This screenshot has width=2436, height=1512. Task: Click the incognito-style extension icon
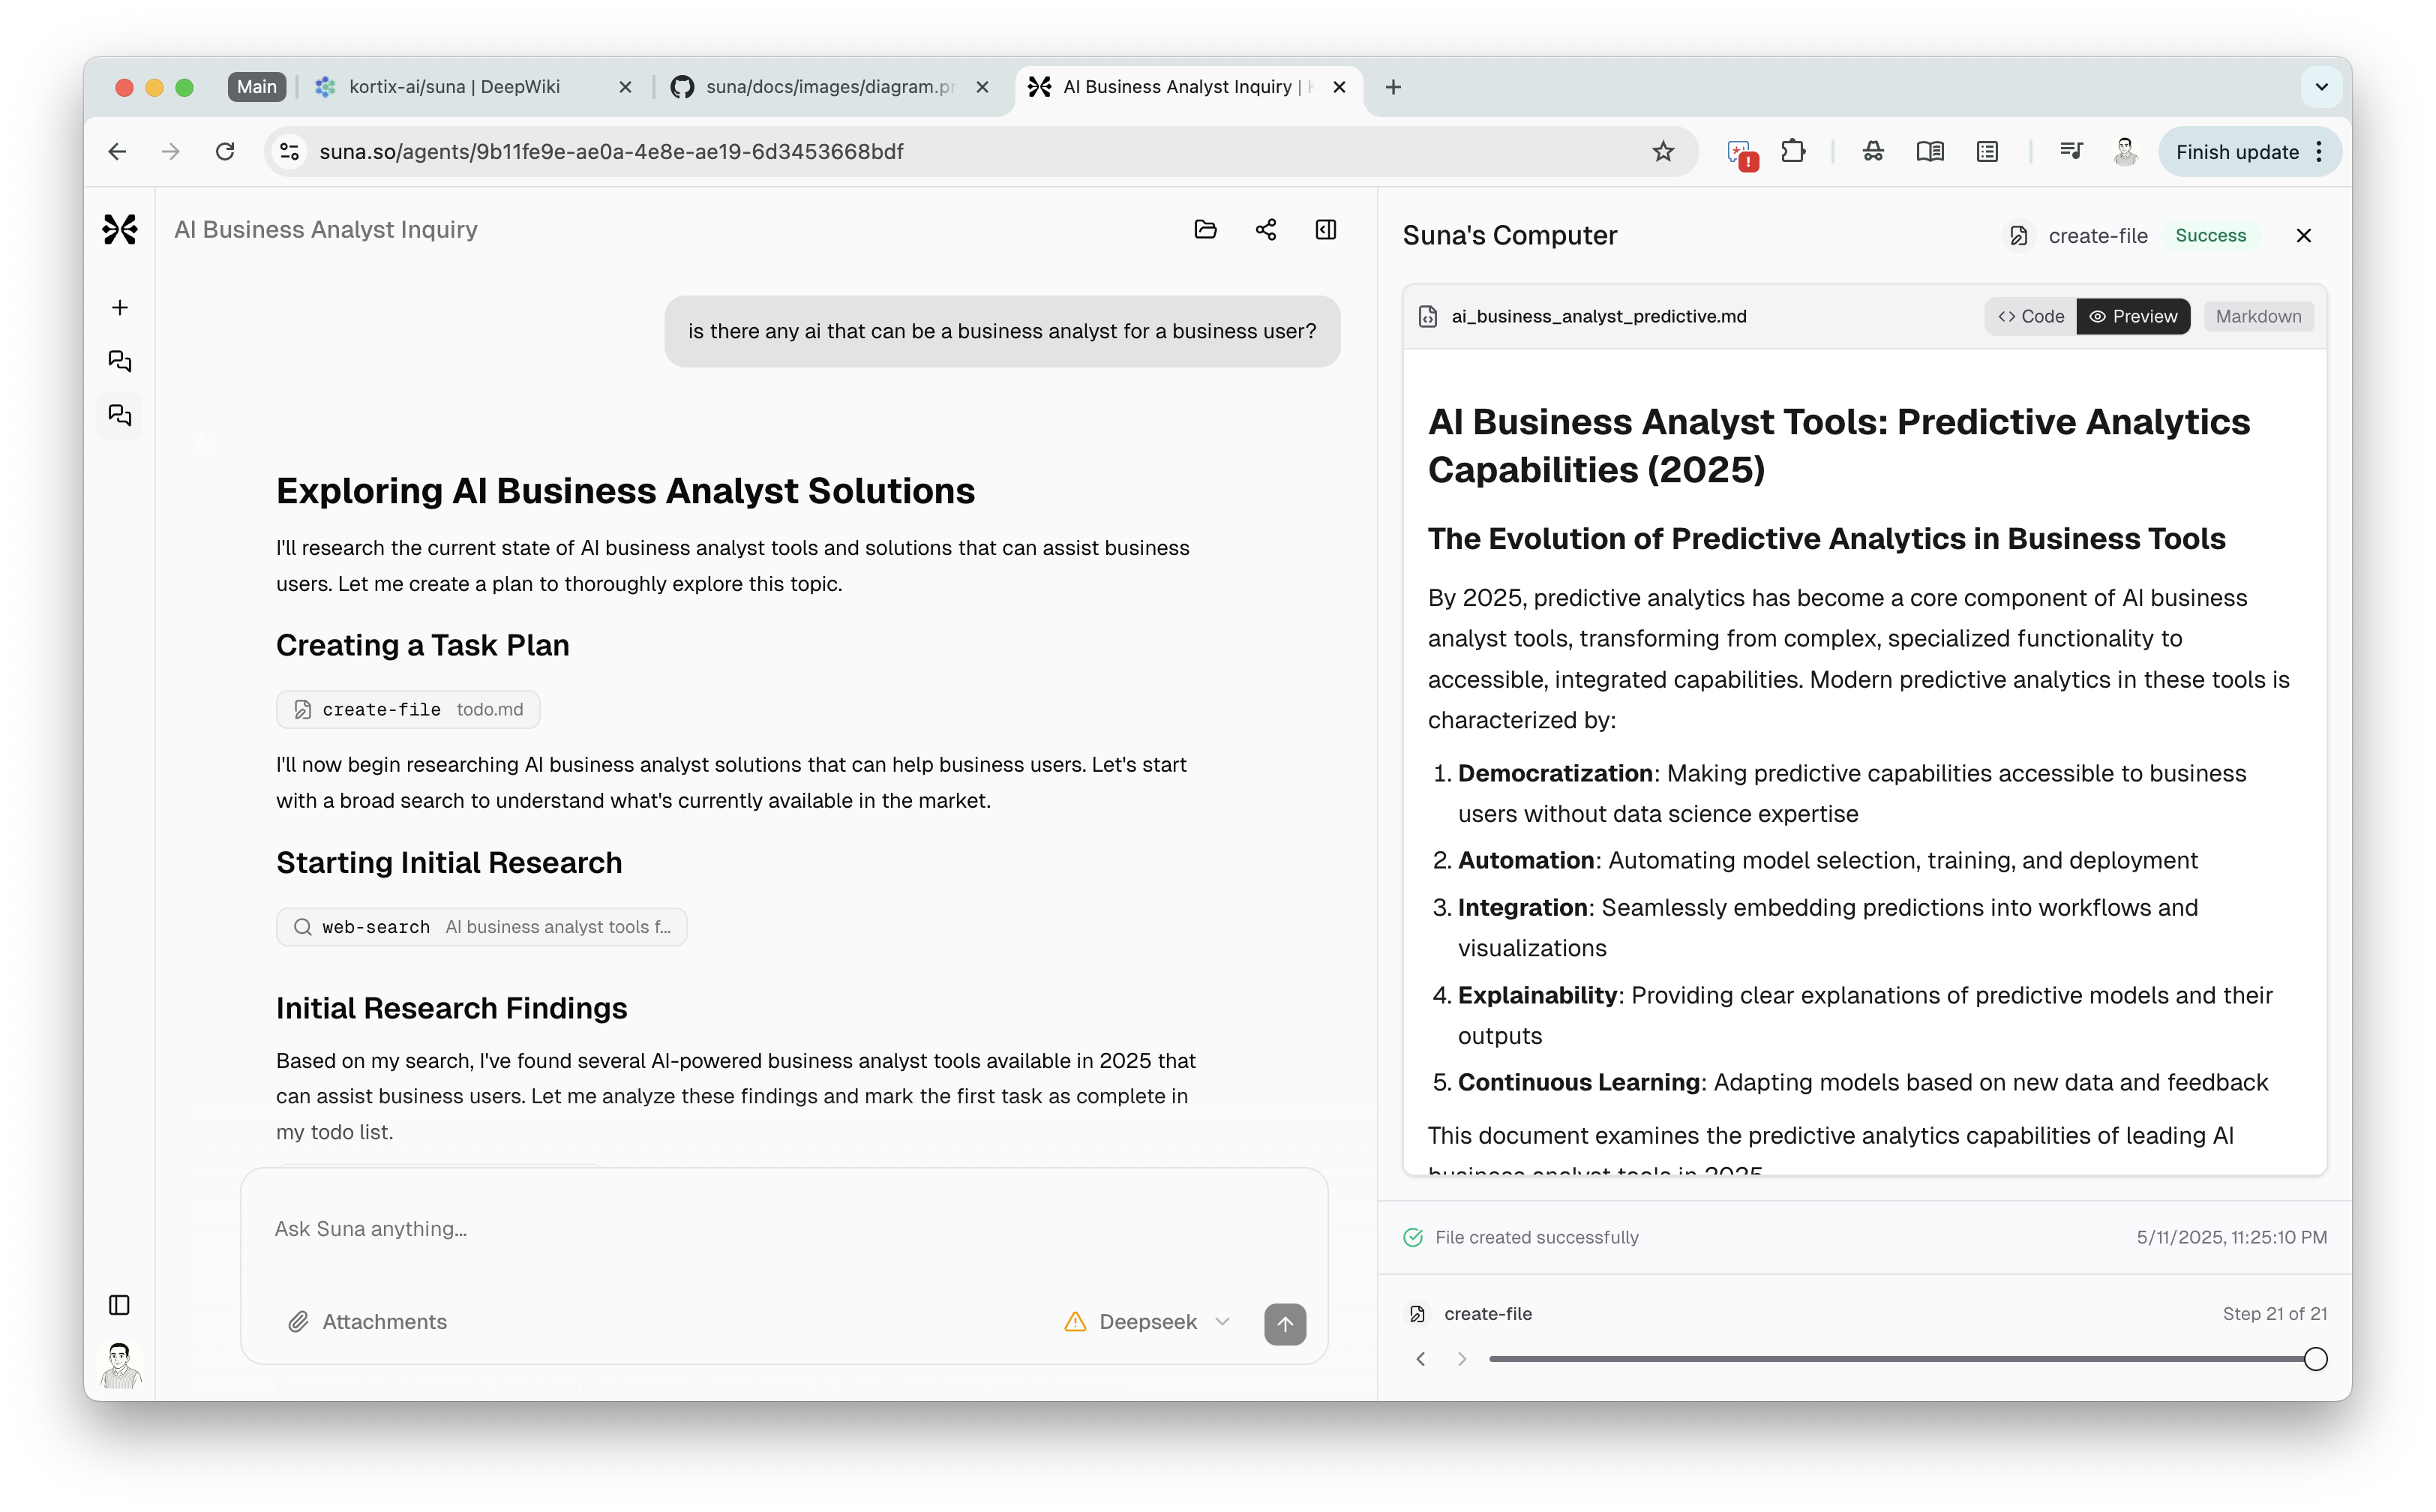pyautogui.click(x=1873, y=152)
